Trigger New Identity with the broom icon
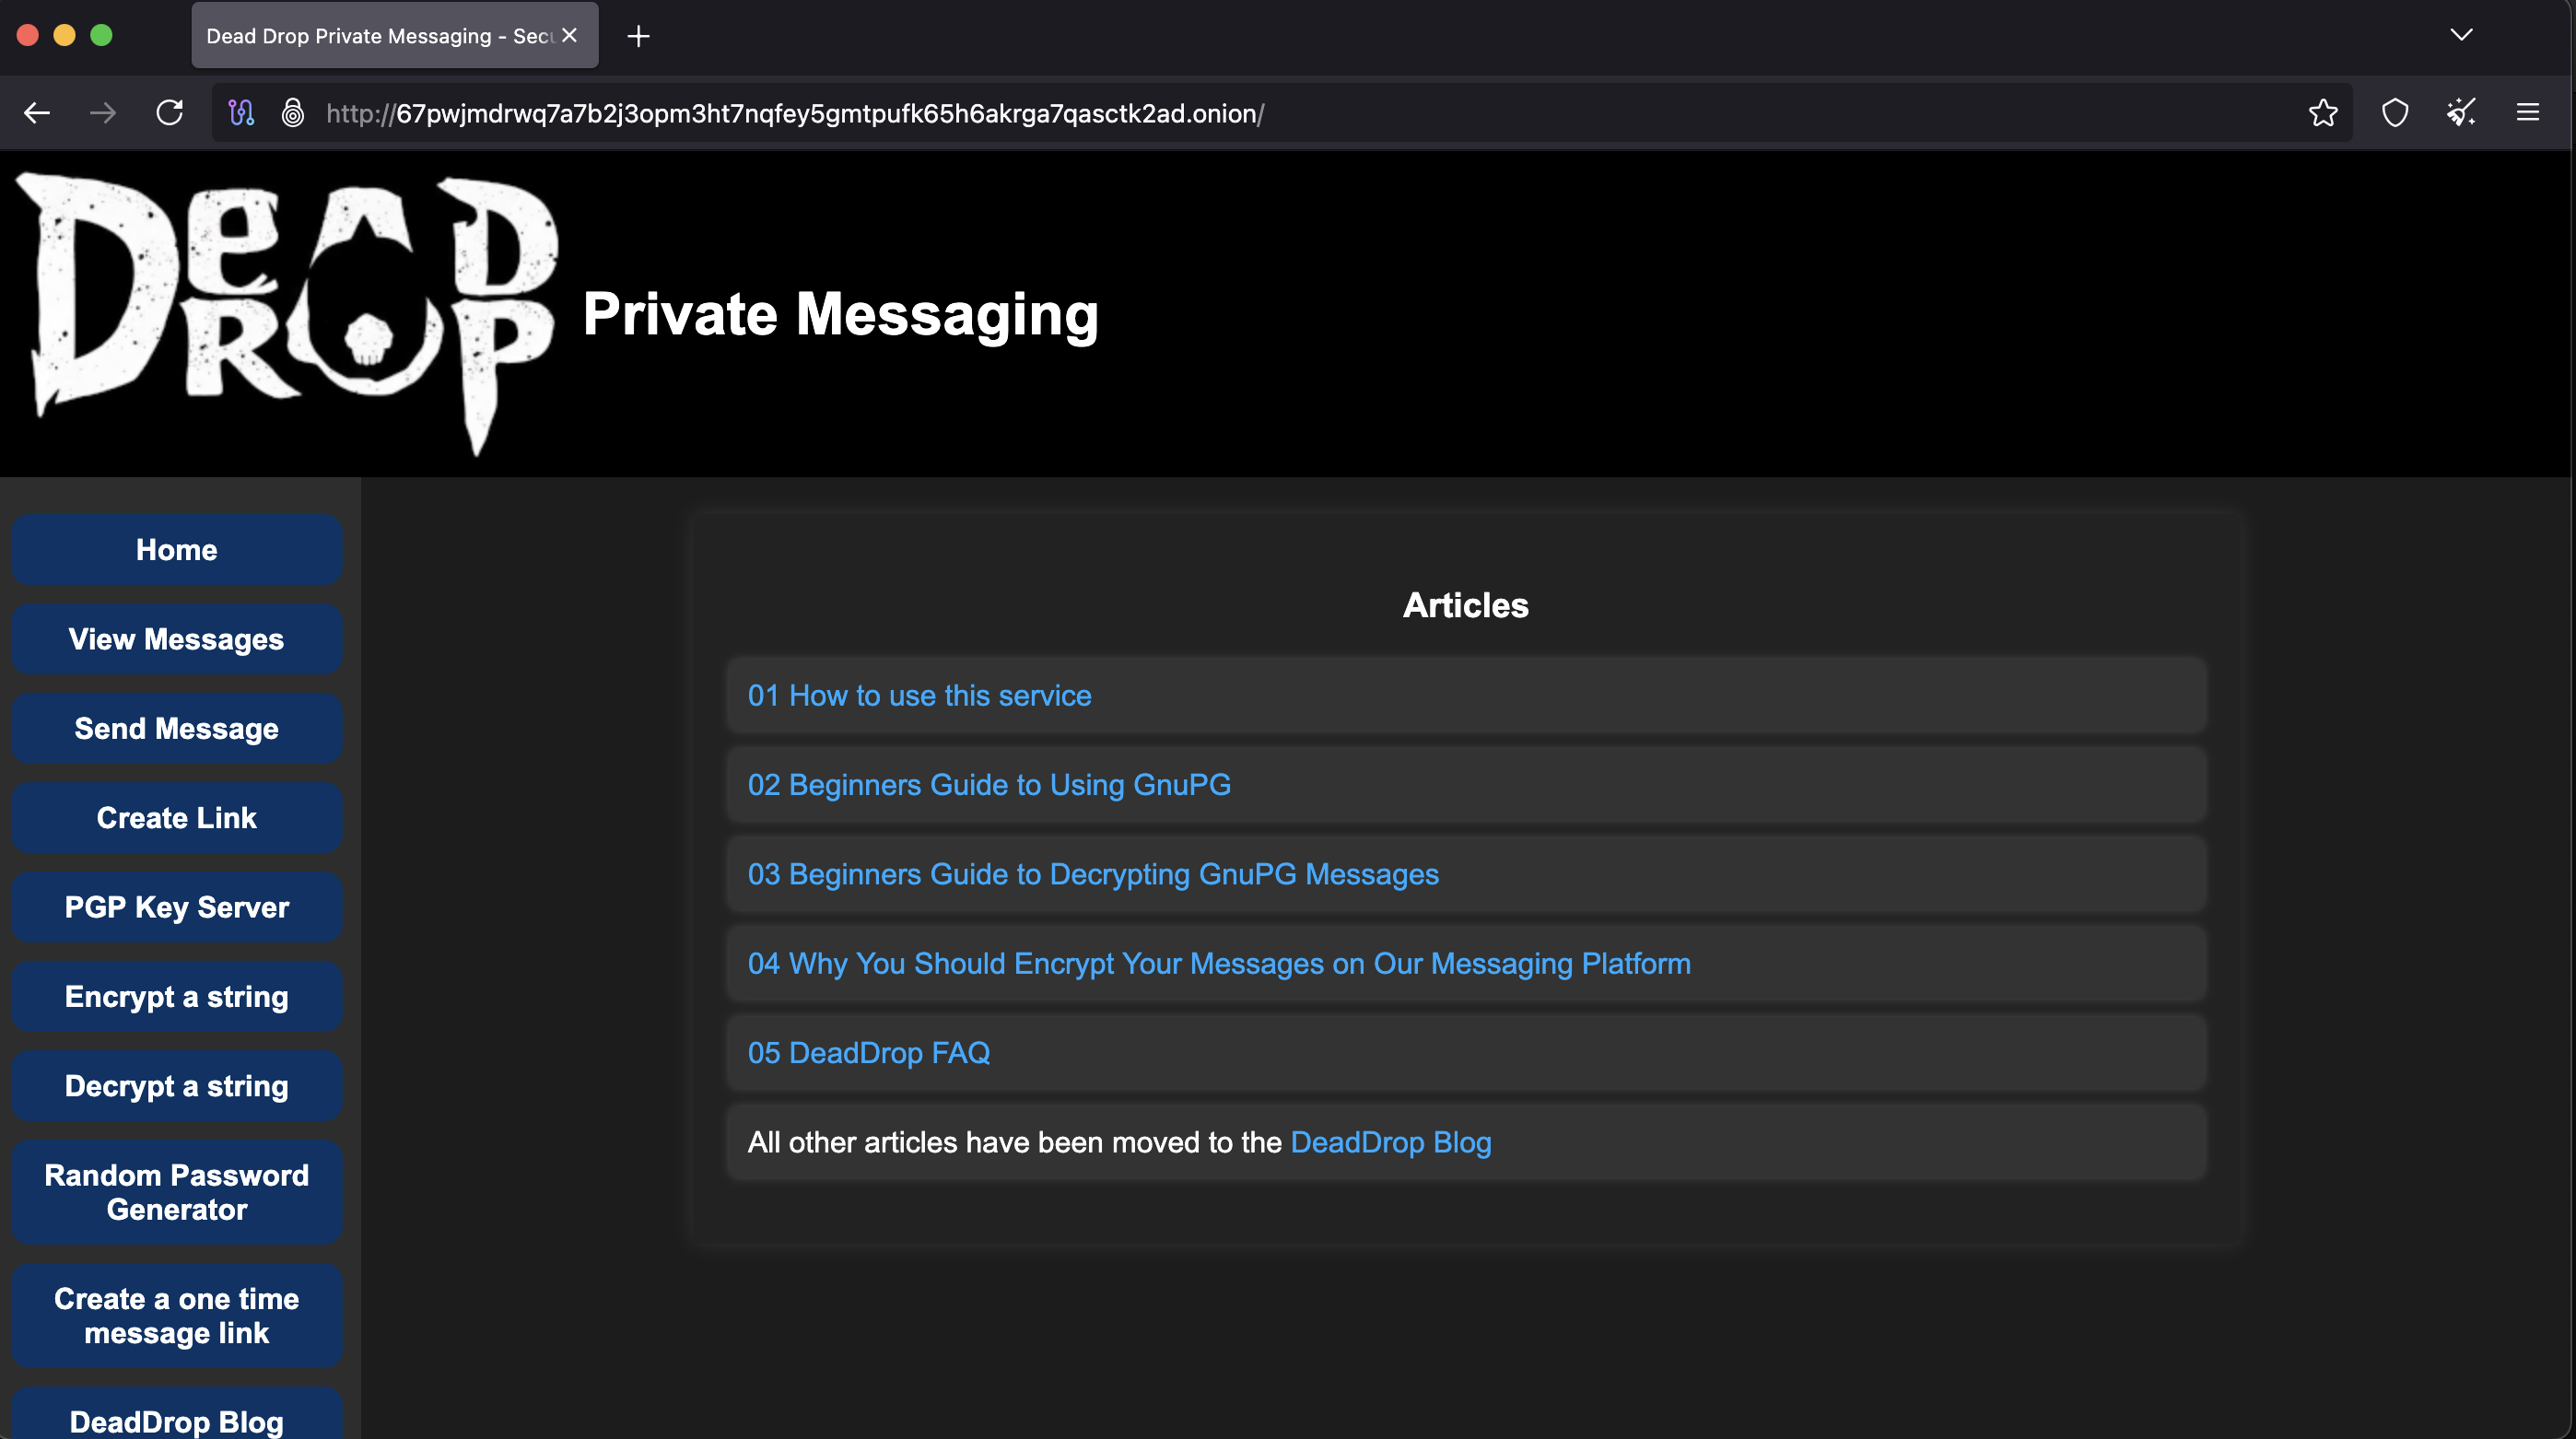2576x1439 pixels. [x=2461, y=113]
